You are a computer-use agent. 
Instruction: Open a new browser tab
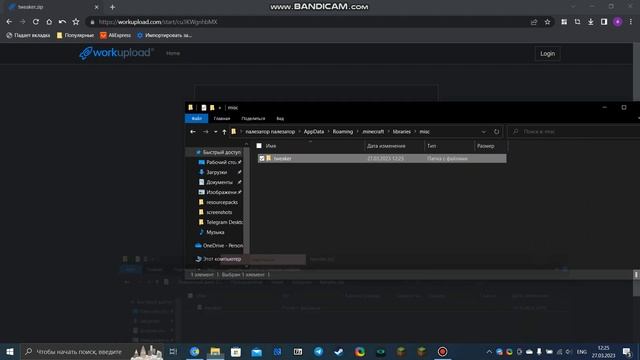pyautogui.click(x=112, y=7)
